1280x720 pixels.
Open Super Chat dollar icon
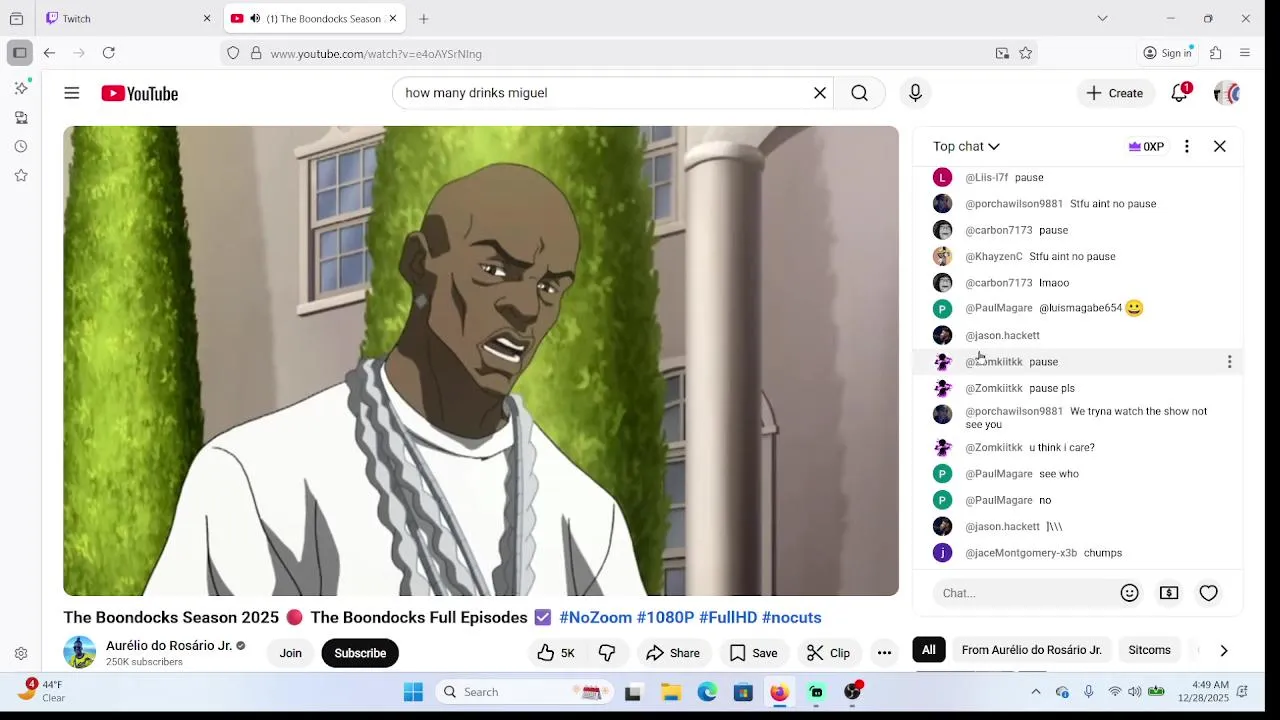pos(1169,593)
